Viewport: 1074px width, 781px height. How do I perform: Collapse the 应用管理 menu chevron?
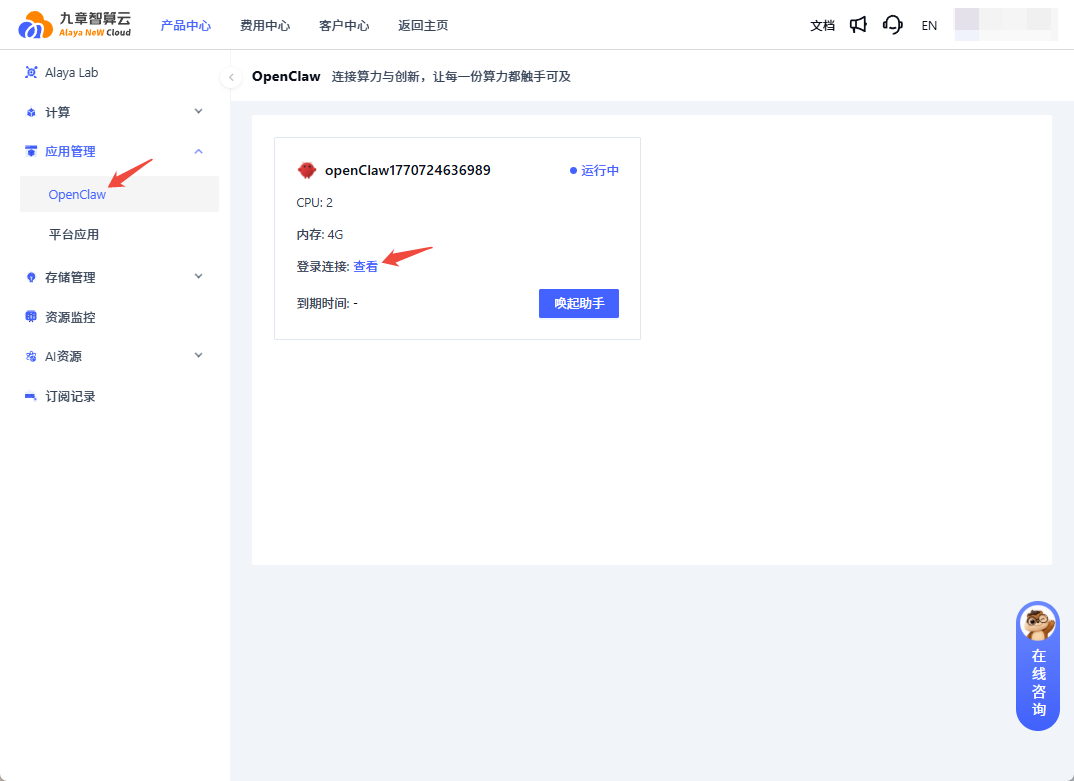tap(199, 151)
